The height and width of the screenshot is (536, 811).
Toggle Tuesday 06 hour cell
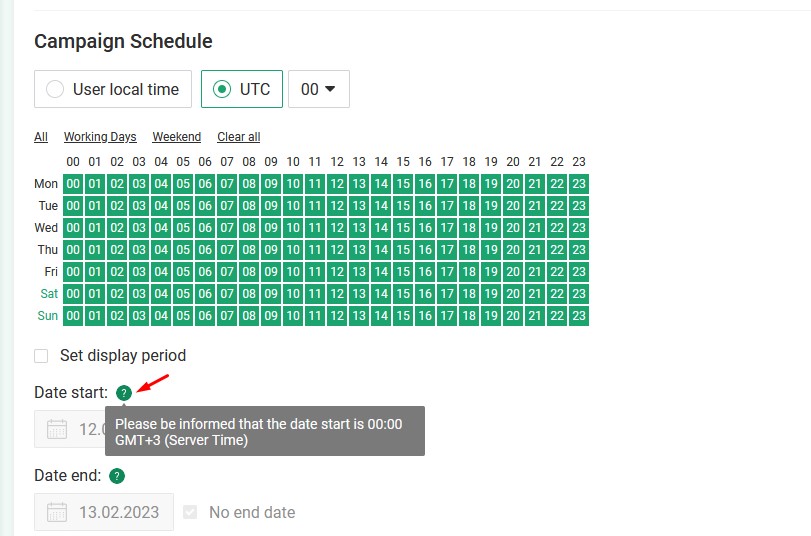tap(205, 206)
